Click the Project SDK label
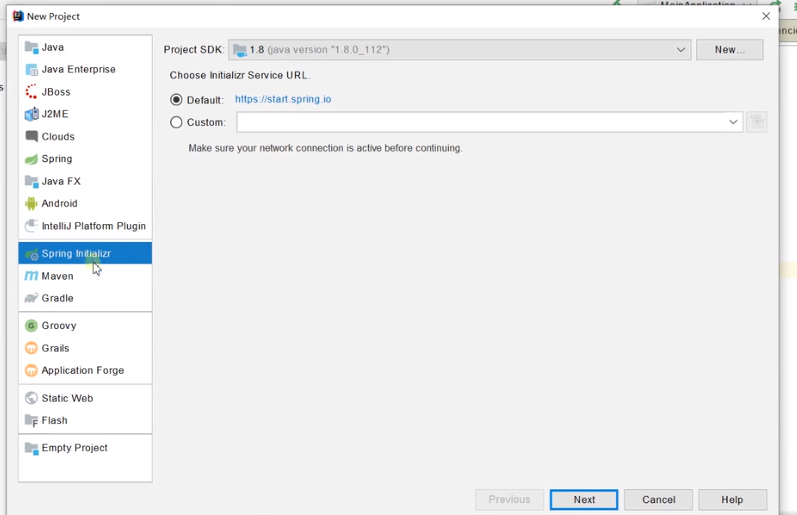797x515 pixels. click(x=194, y=50)
